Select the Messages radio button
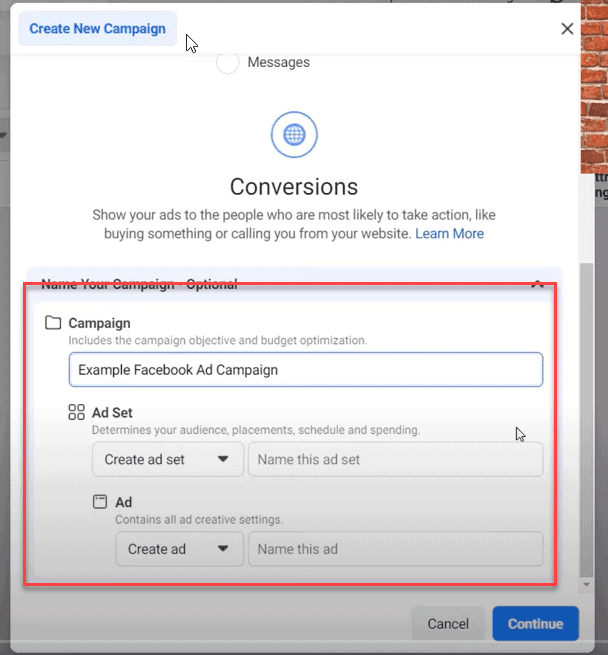 (x=228, y=63)
